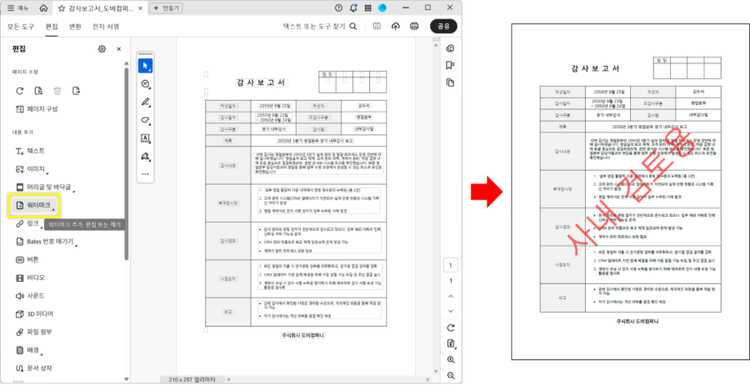Add a 버튼 form button
This screenshot has height=385, width=750.
coord(27,260)
